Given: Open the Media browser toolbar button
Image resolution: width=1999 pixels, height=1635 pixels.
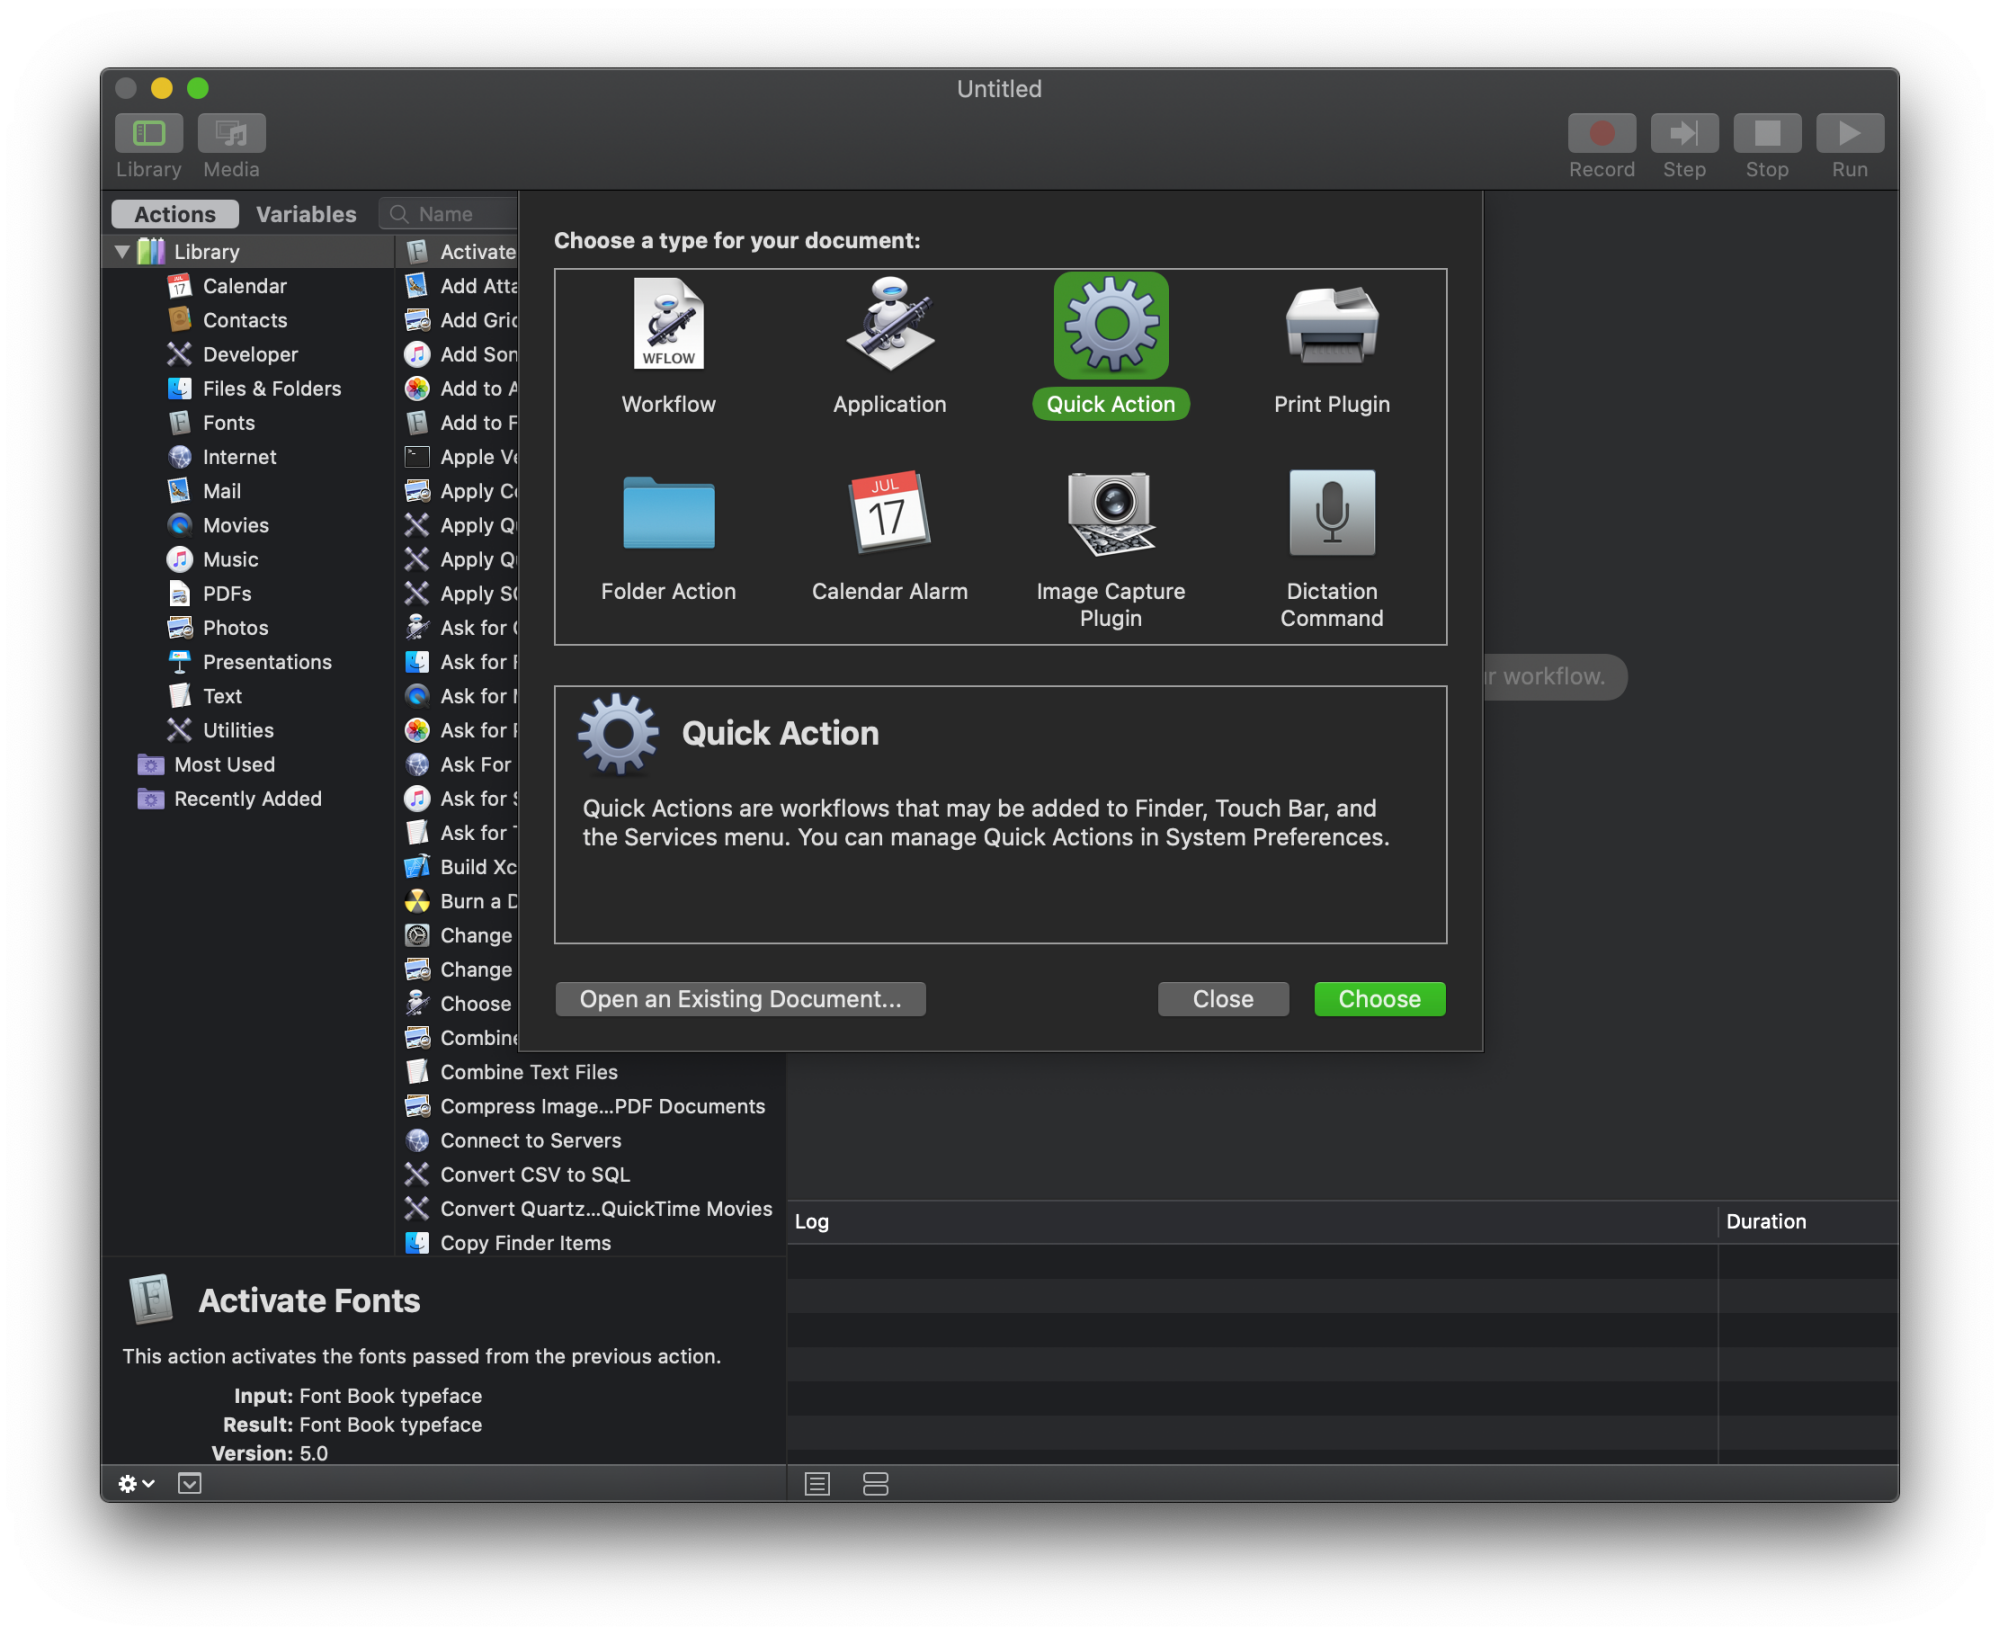Looking at the screenshot, I should (231, 133).
